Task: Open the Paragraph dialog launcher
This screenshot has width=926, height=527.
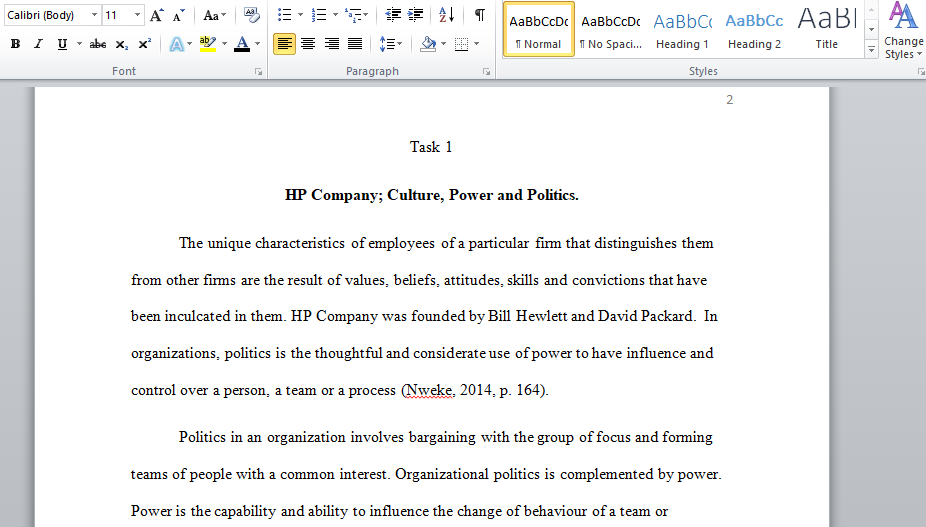Action: (486, 71)
